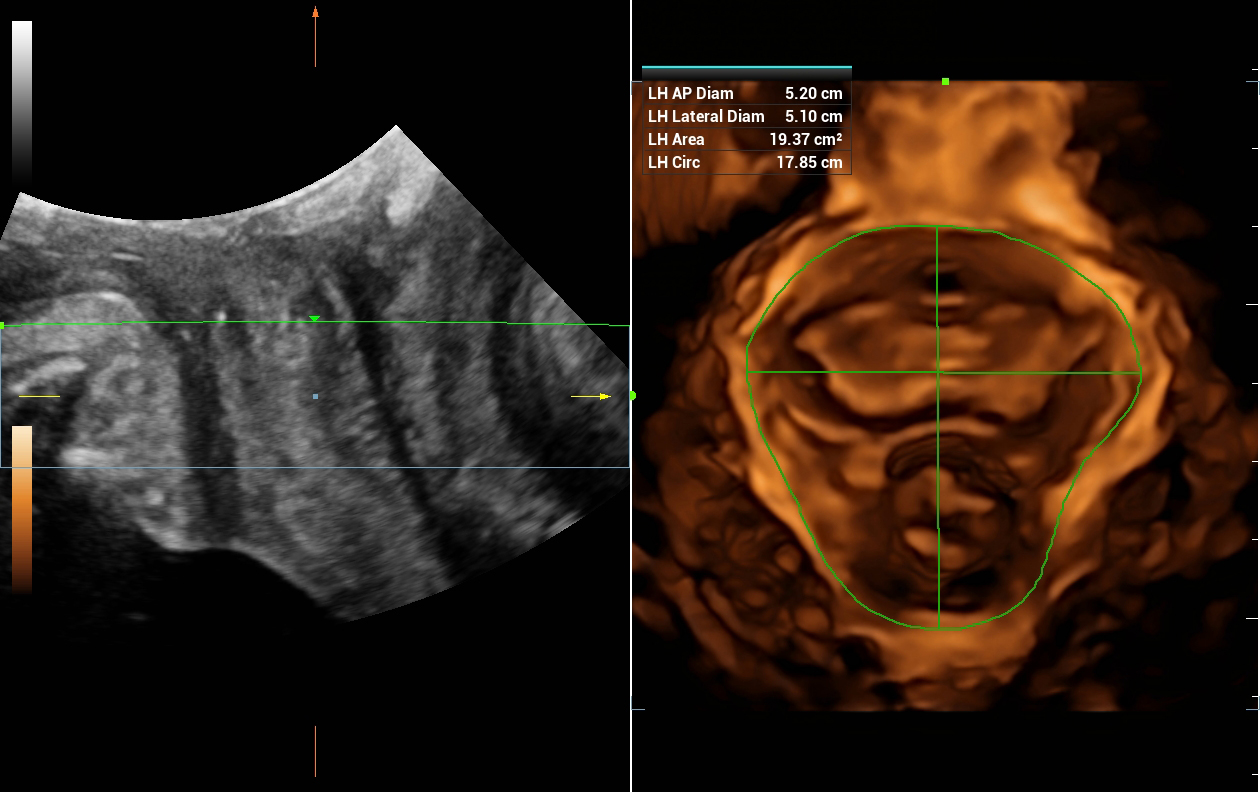Select the LH Lateral Diam measurement row
1260x792 pixels.
746,116
